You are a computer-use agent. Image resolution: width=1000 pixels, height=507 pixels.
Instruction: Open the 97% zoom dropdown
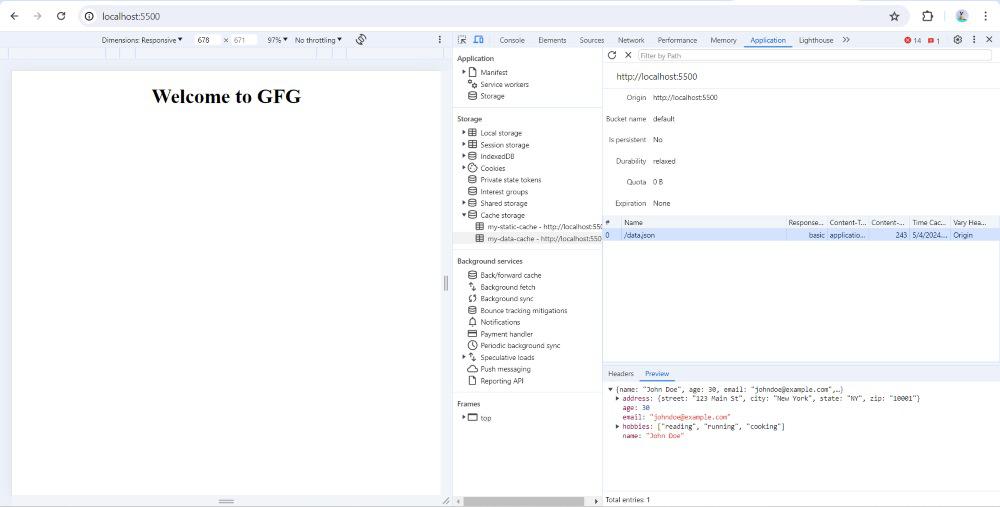pos(277,40)
